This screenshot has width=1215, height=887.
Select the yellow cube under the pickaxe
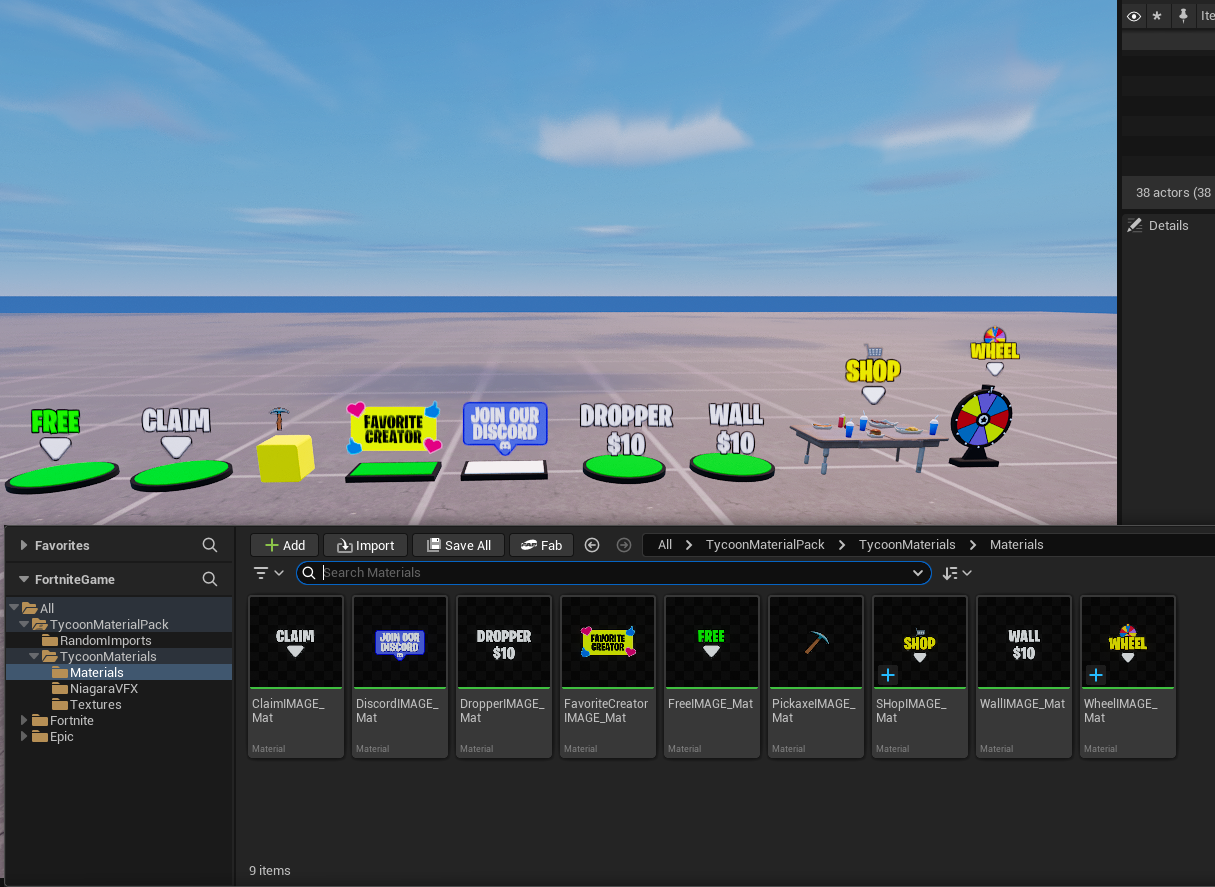285,459
